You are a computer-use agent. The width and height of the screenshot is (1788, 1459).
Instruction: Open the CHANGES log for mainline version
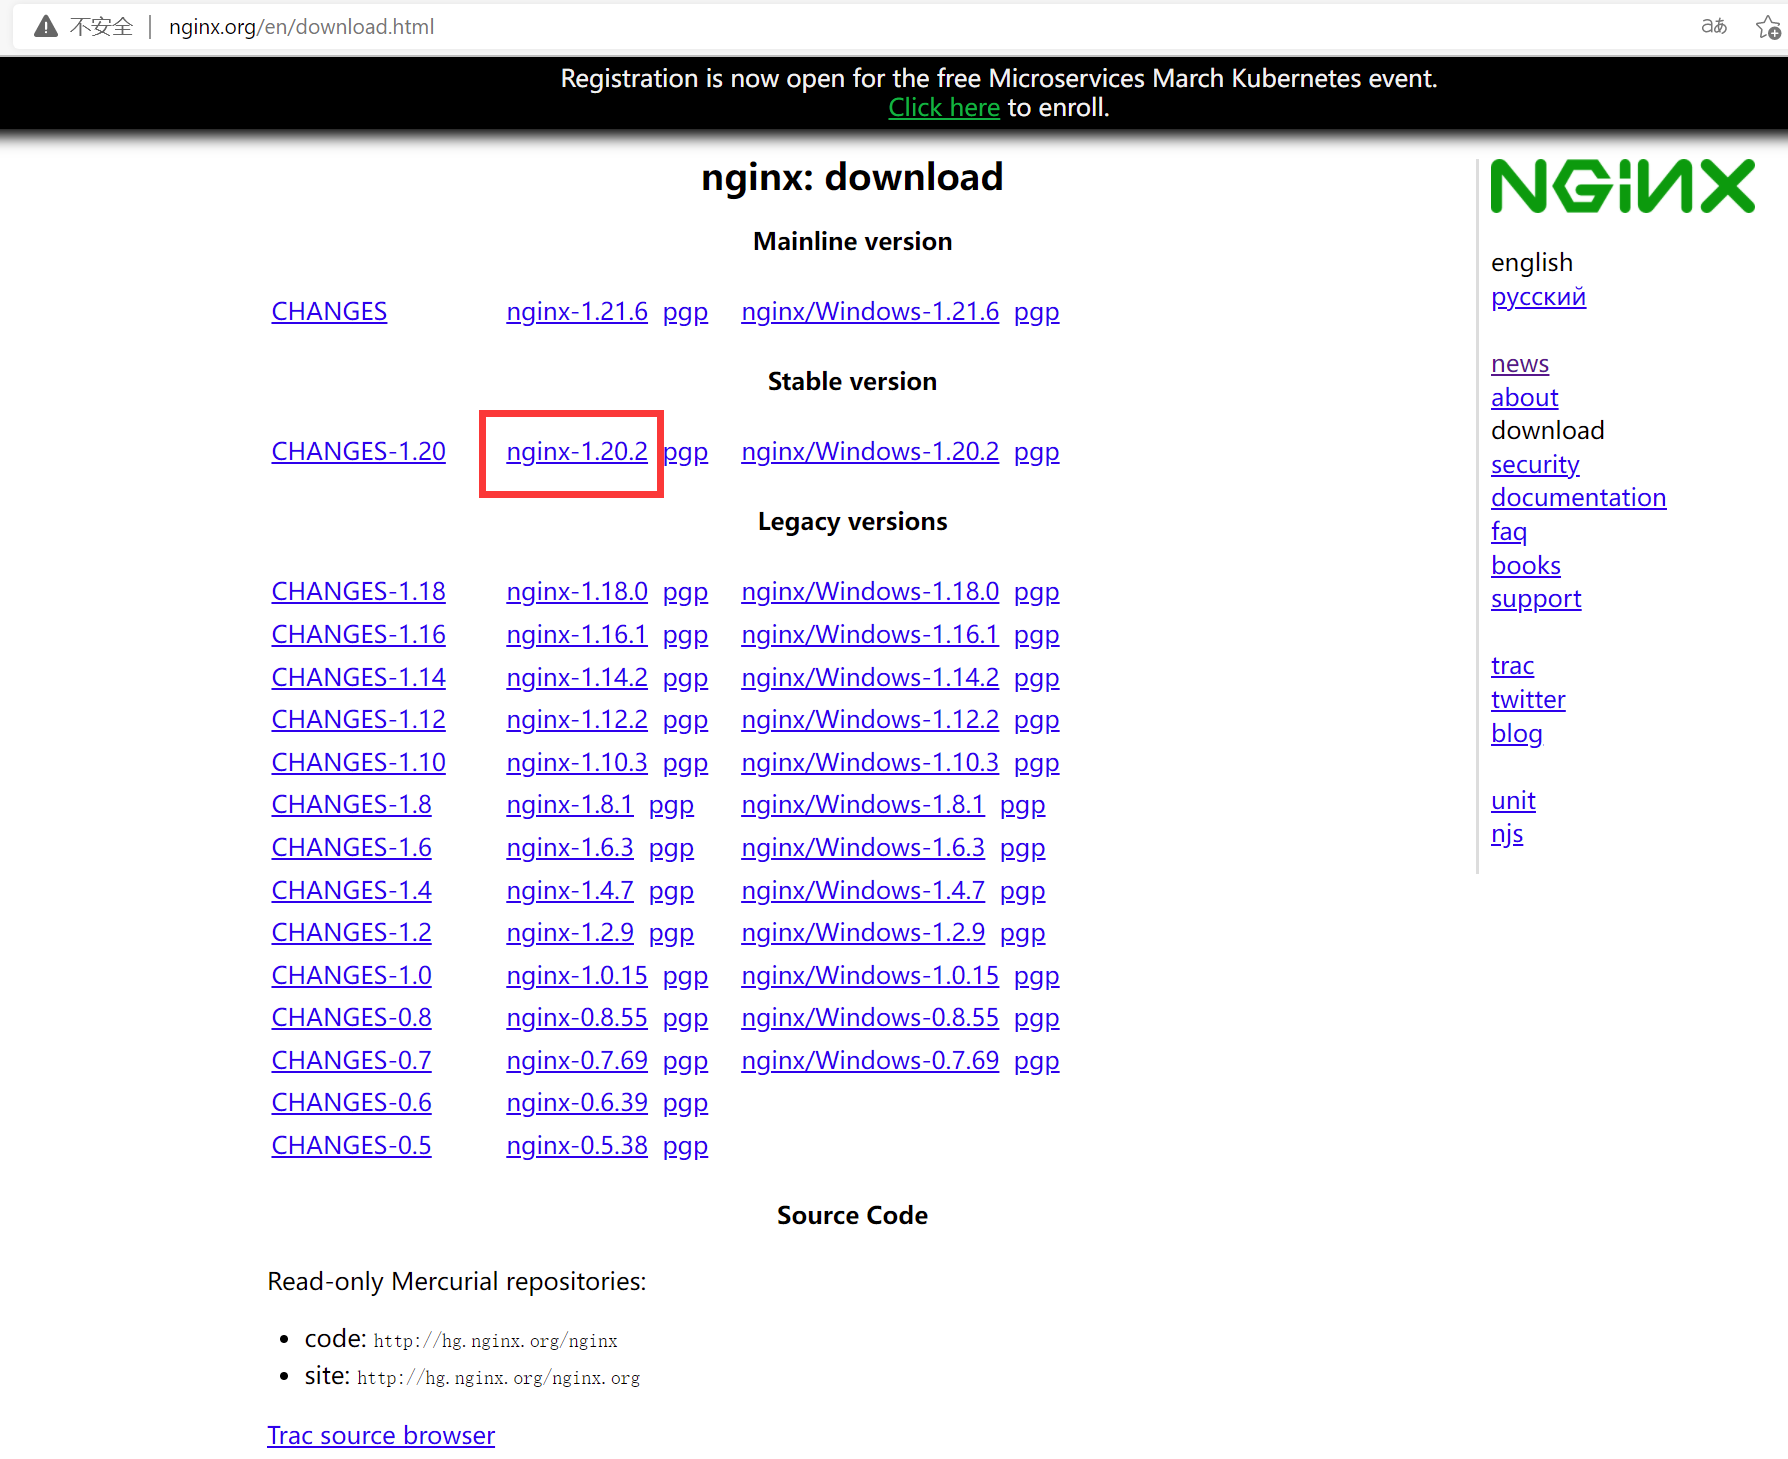click(x=328, y=311)
